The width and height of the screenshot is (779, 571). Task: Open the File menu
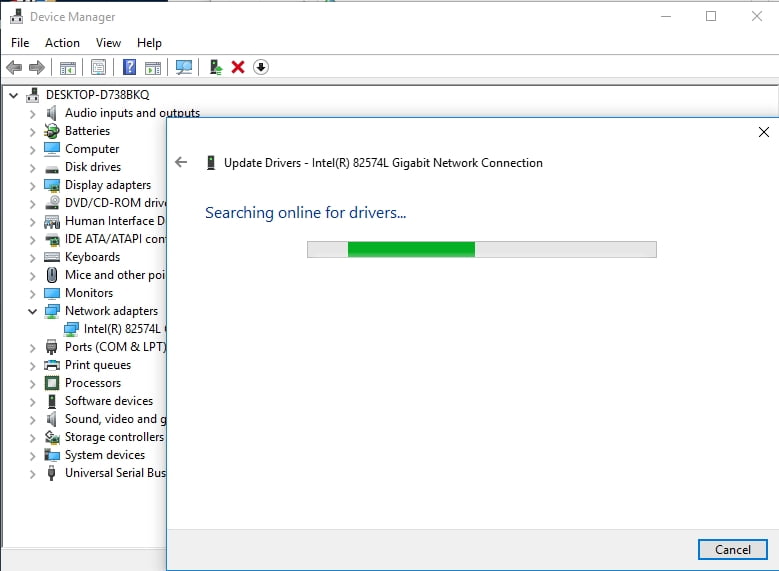20,43
